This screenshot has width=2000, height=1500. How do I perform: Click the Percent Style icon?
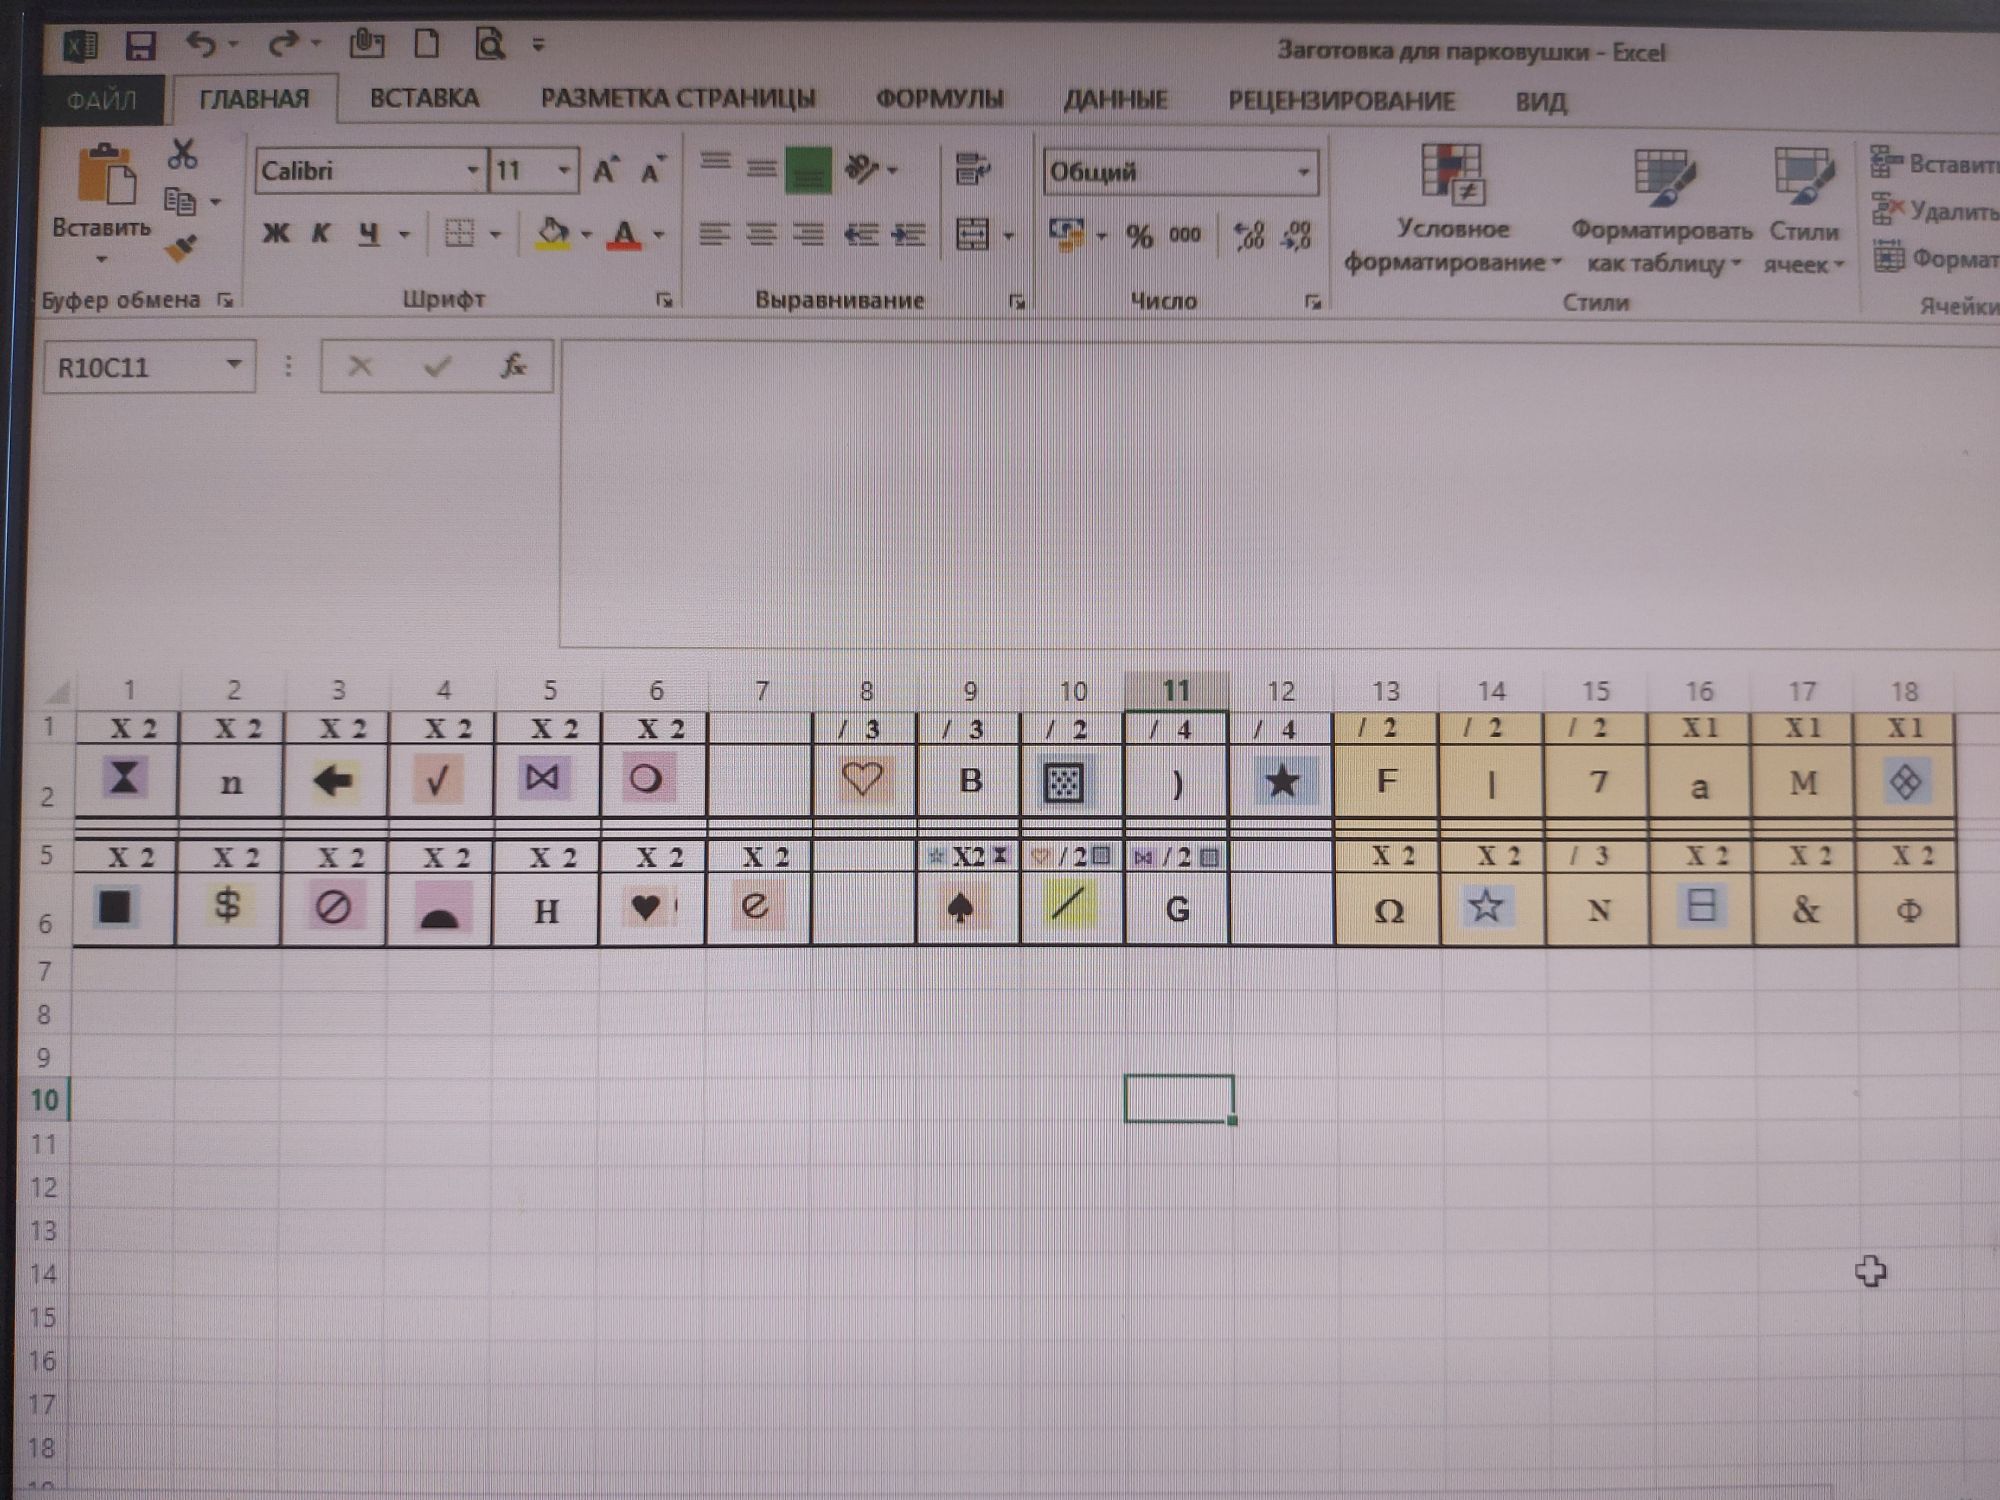point(1139,237)
